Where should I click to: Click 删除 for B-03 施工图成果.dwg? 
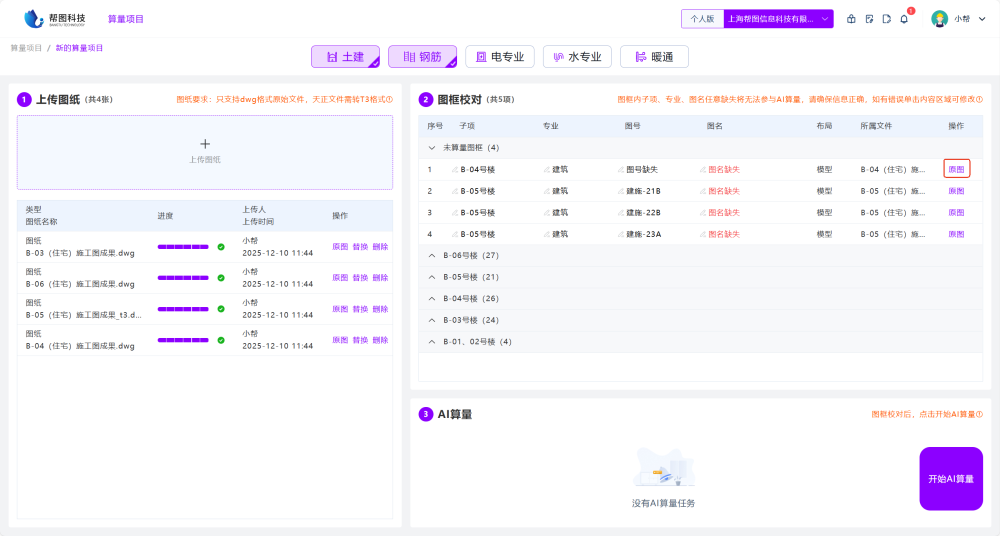(x=380, y=247)
